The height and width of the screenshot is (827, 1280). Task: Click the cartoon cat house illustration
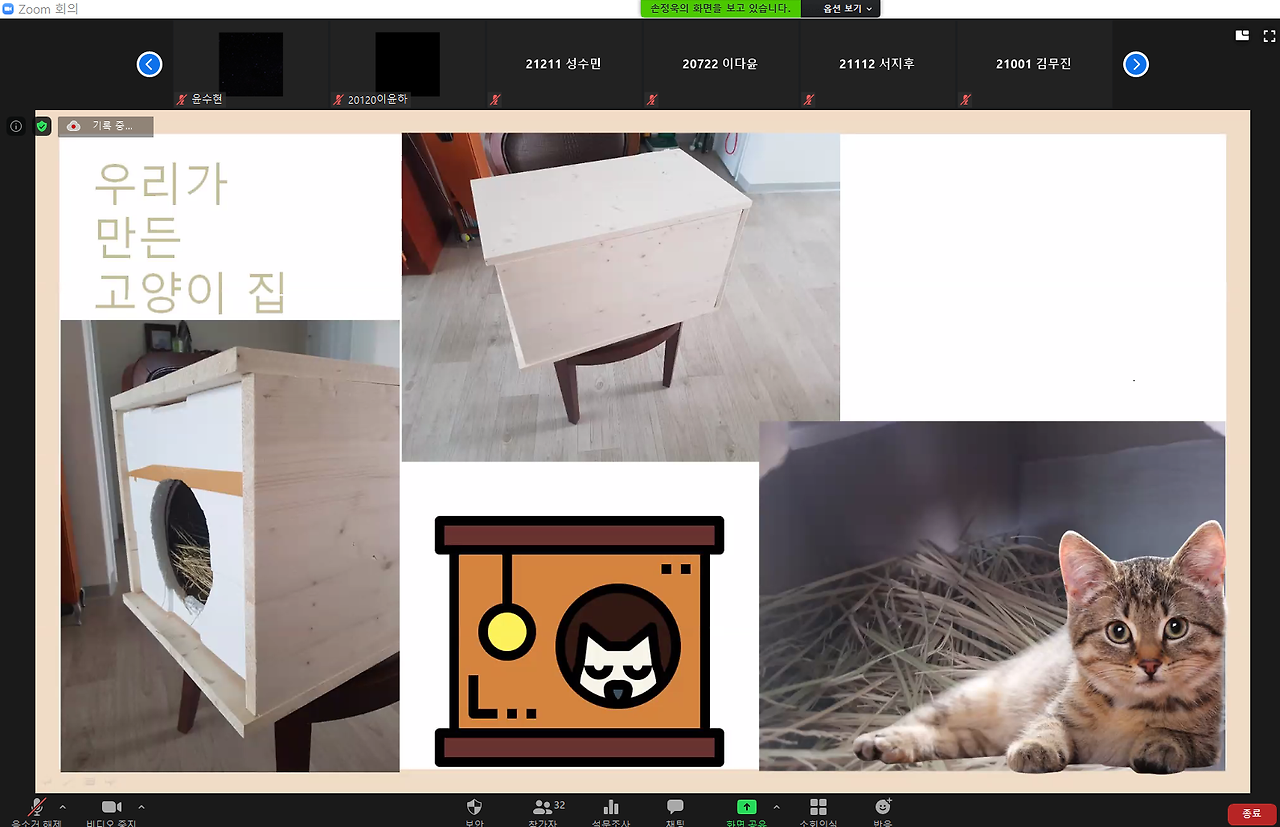pyautogui.click(x=580, y=642)
